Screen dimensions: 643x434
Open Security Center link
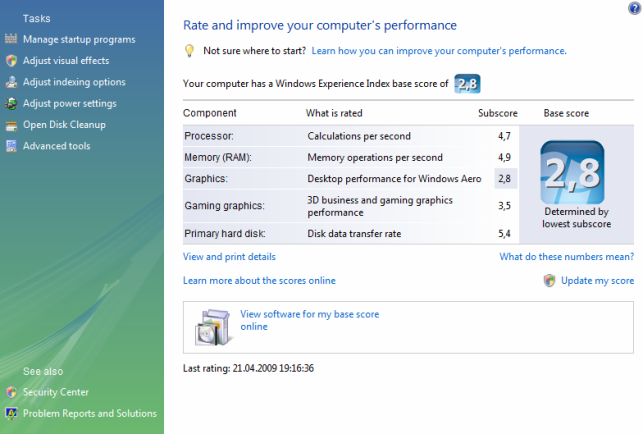tap(56, 392)
